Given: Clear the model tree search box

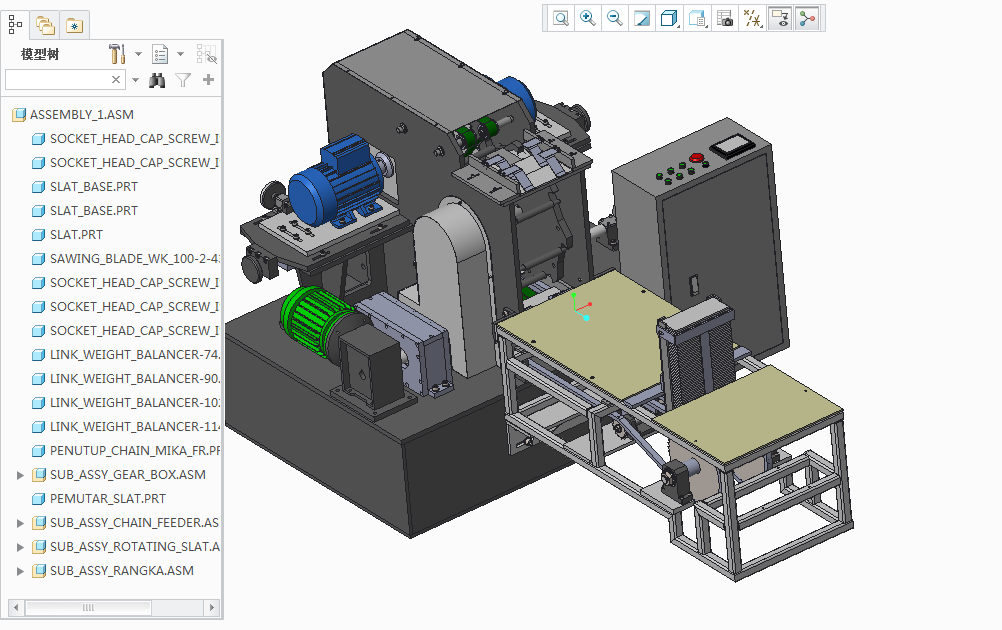Looking at the screenshot, I should [116, 80].
